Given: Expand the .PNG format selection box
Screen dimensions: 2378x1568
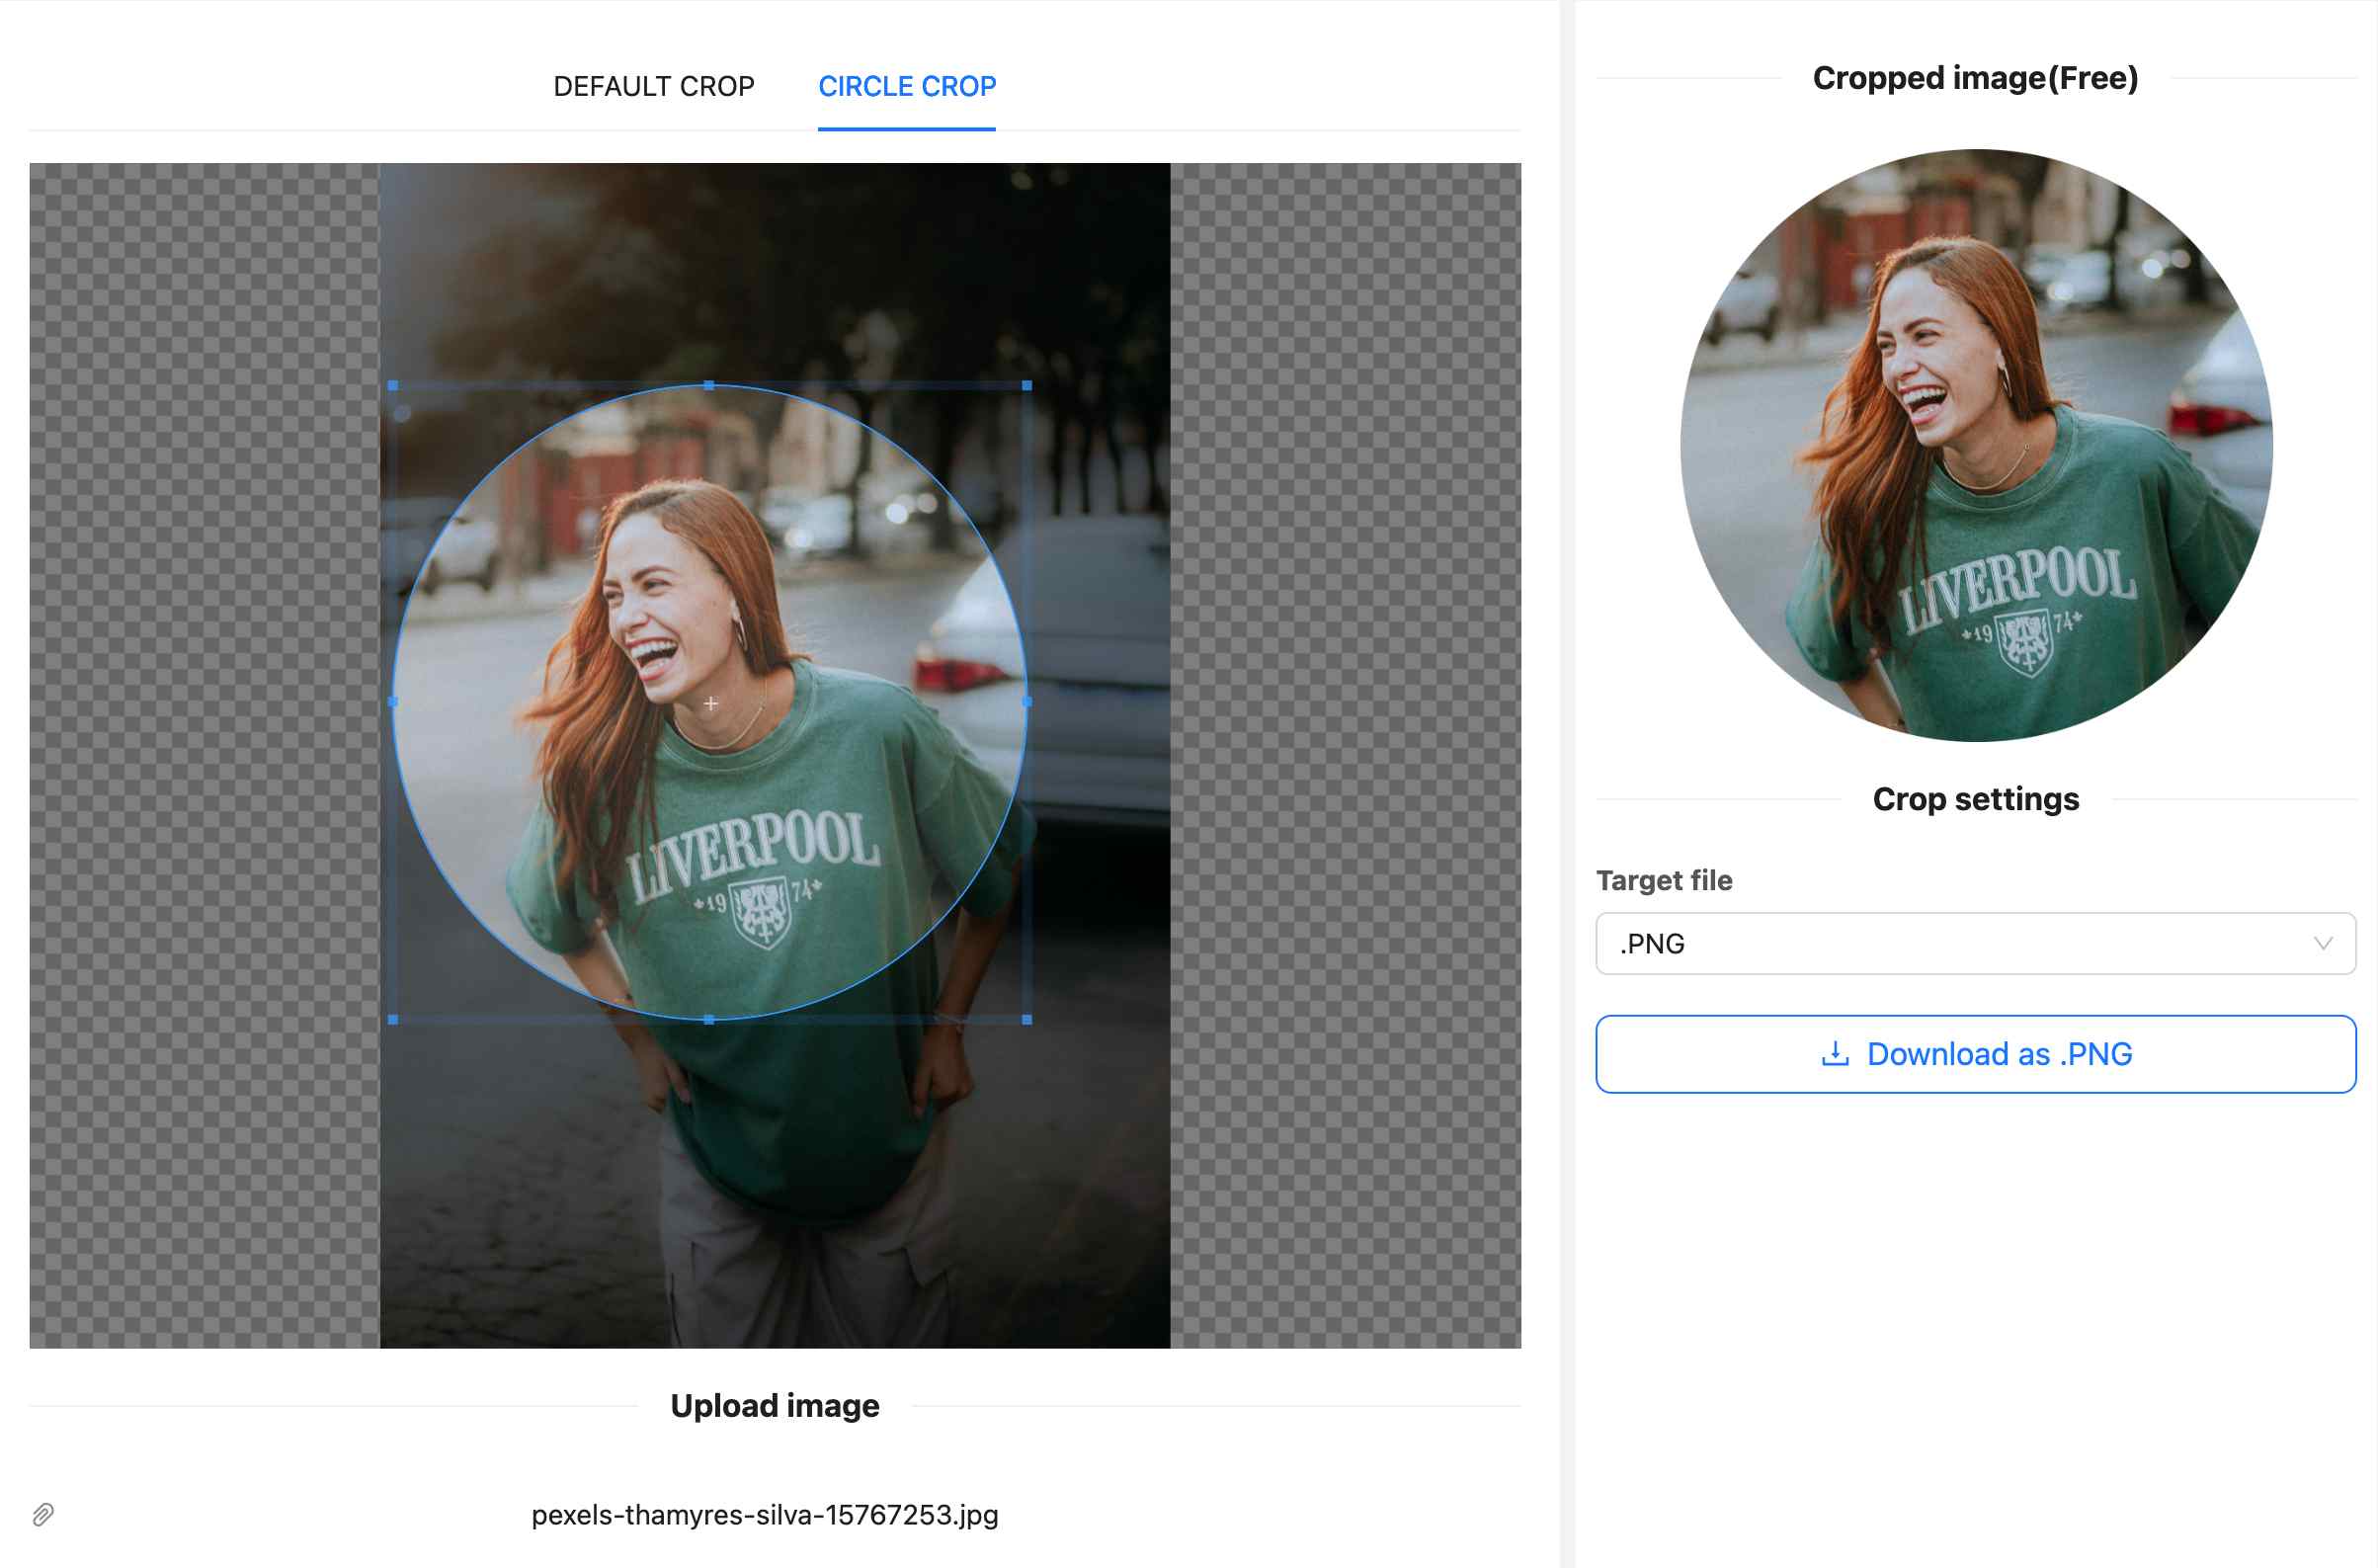Looking at the screenshot, I should pos(1975,943).
